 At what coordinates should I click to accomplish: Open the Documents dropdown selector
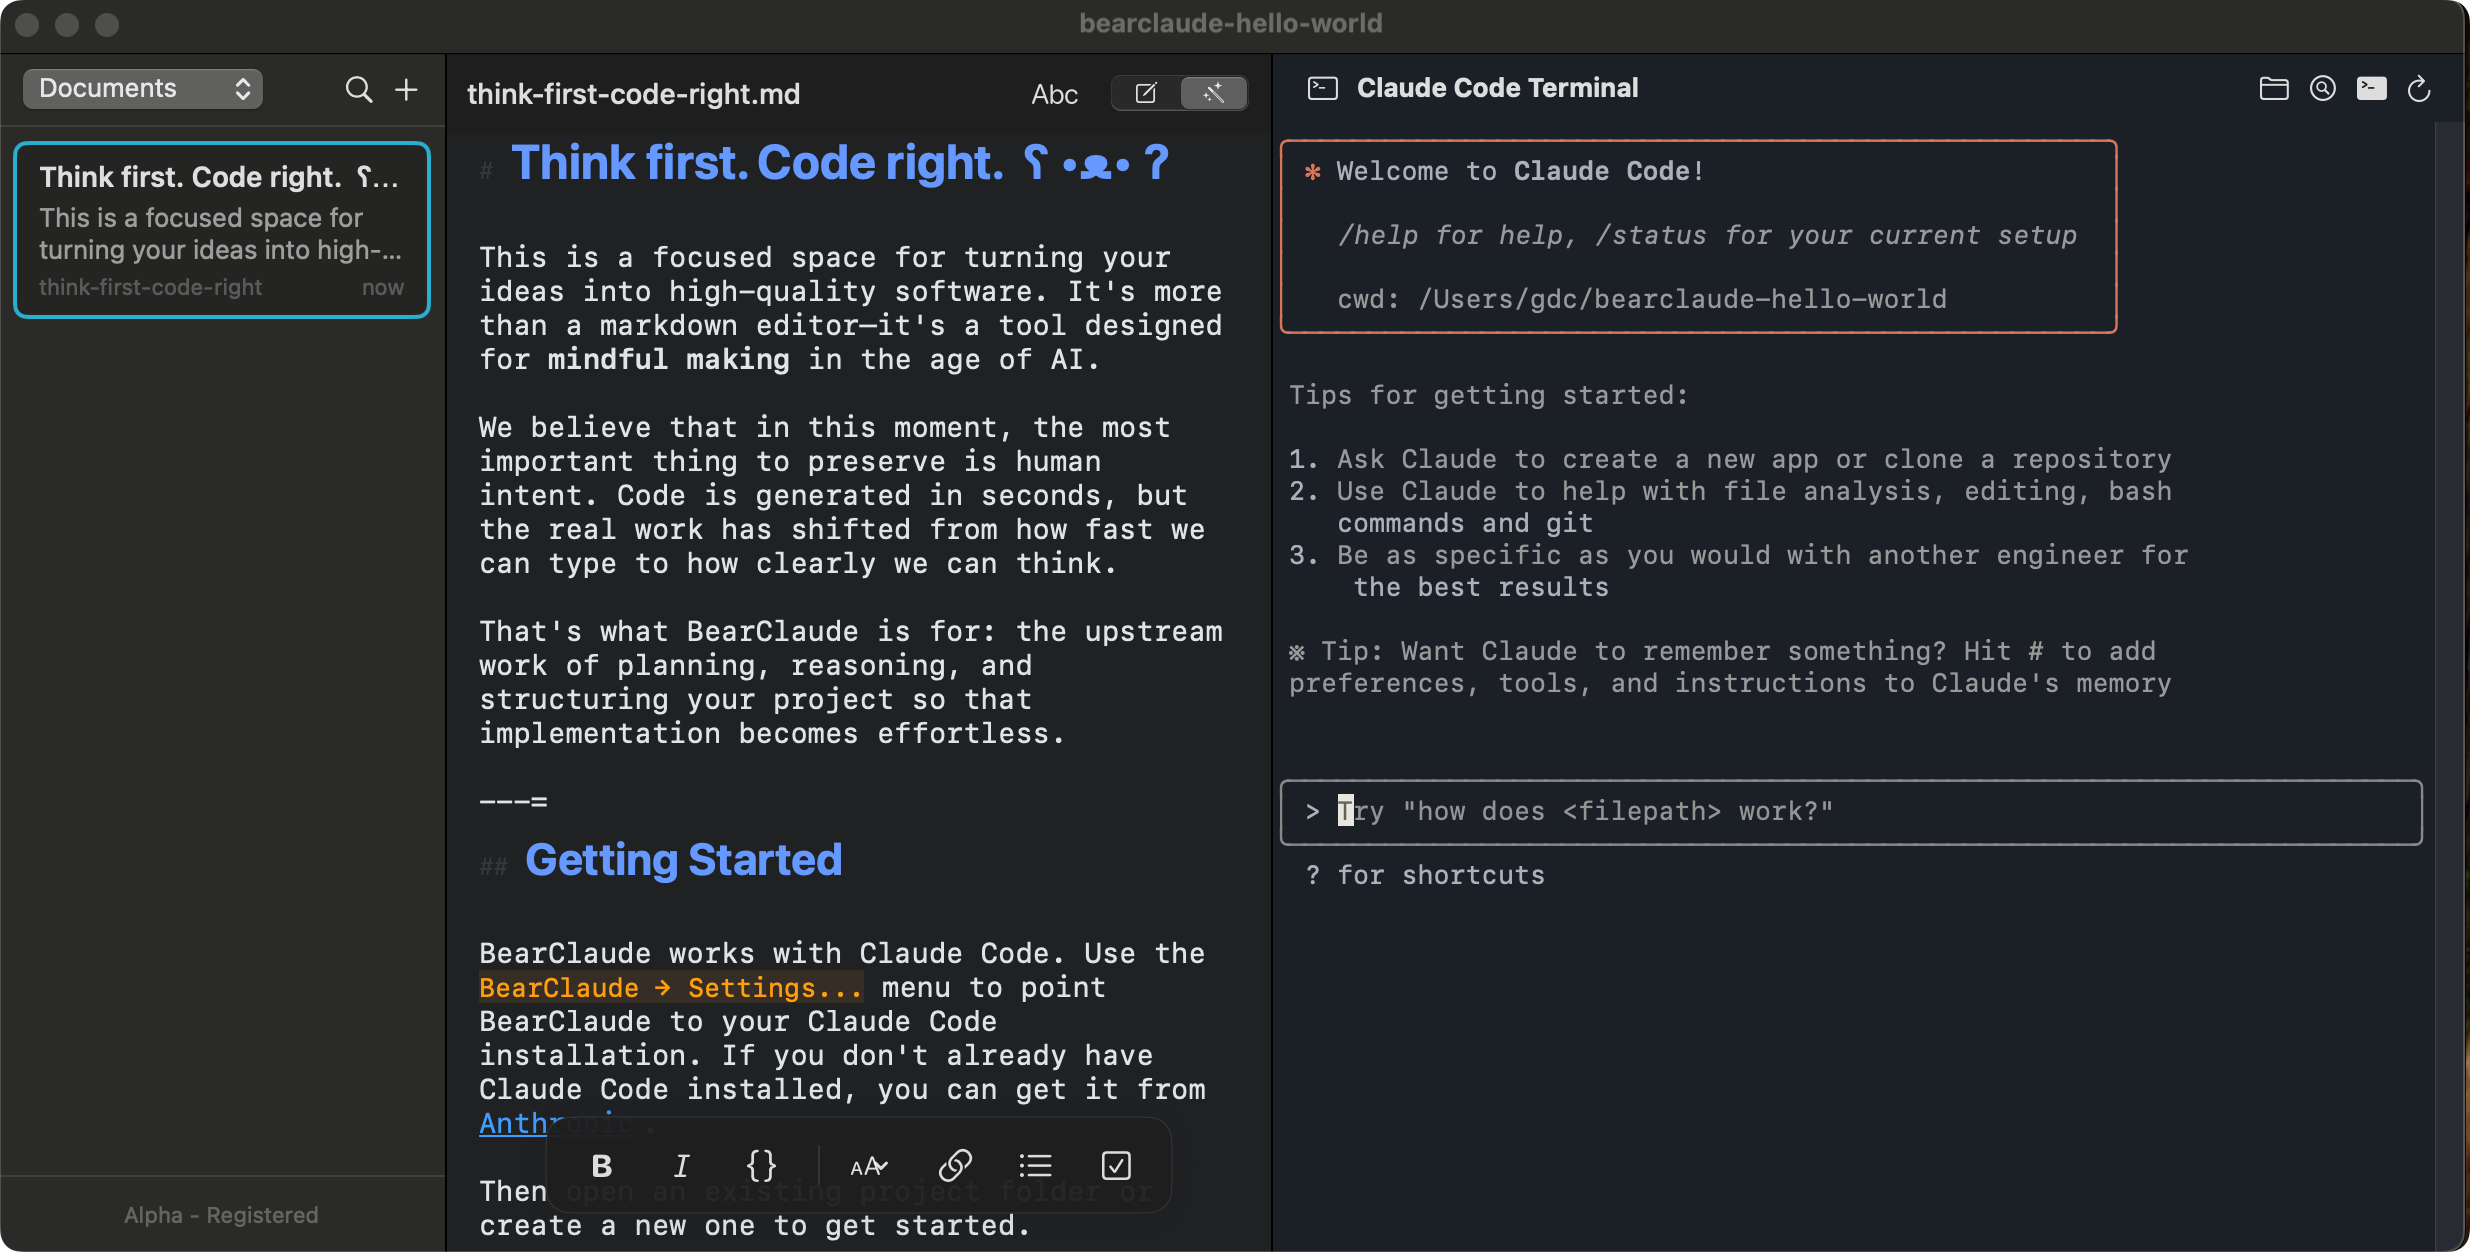142,89
